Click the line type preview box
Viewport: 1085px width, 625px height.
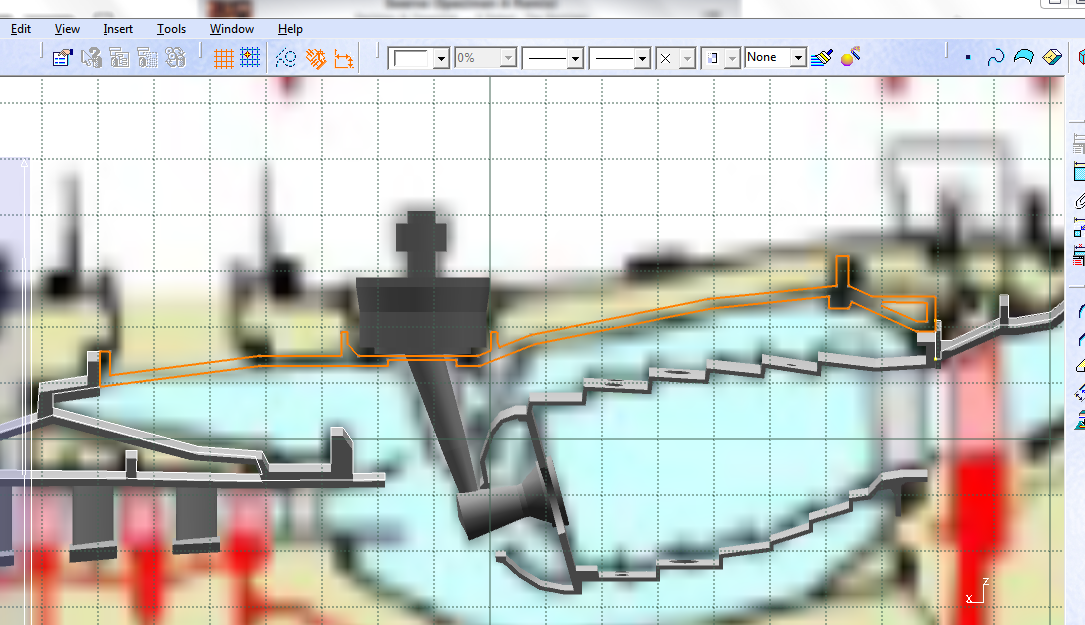[612, 58]
